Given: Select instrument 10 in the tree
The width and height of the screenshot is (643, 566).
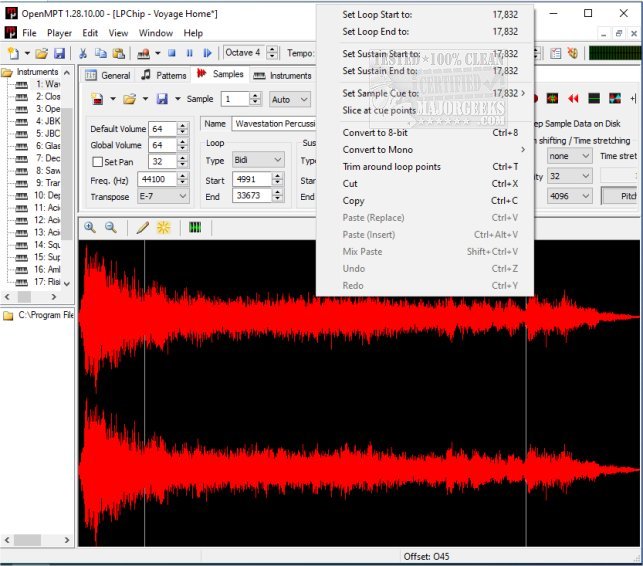Looking at the screenshot, I should point(46,196).
